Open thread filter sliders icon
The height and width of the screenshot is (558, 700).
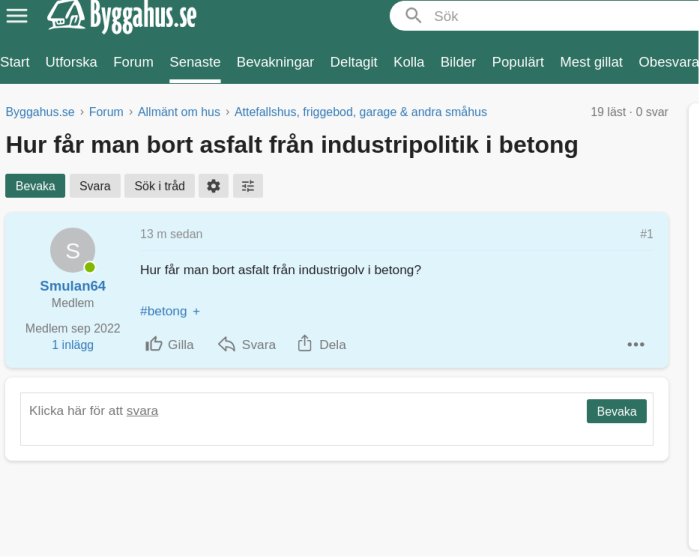point(248,186)
